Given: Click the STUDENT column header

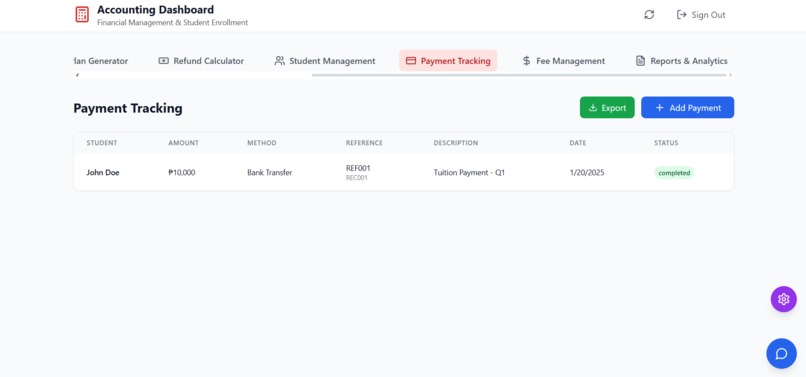Looking at the screenshot, I should tap(102, 143).
